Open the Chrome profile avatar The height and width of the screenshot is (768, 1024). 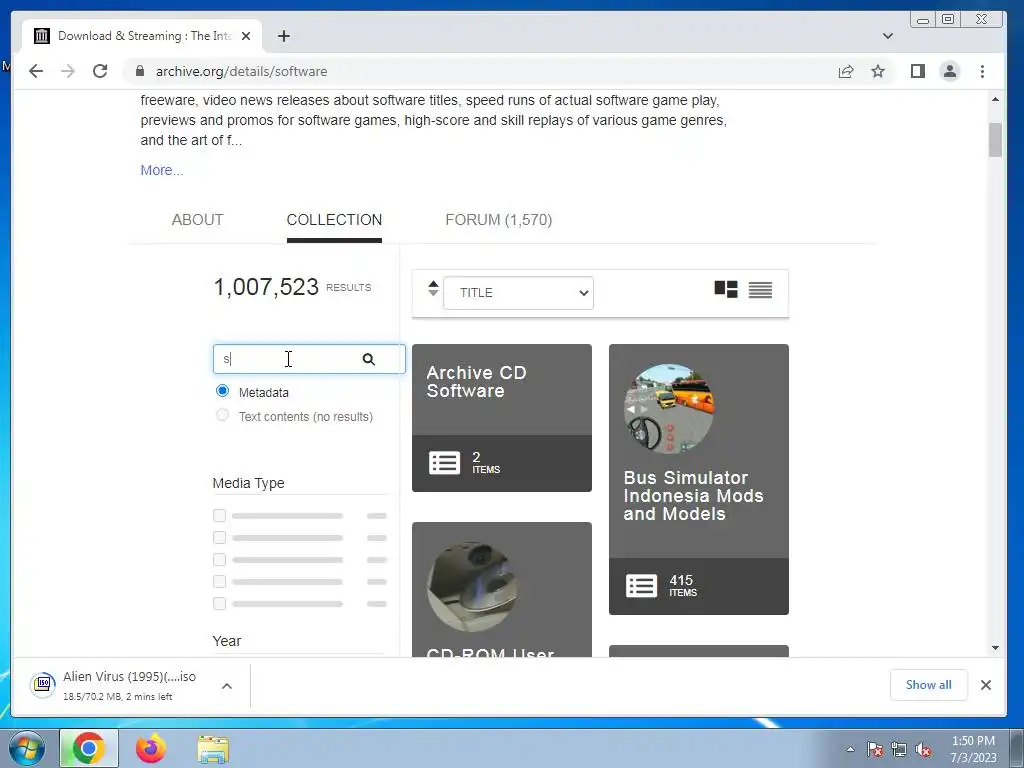coord(950,71)
